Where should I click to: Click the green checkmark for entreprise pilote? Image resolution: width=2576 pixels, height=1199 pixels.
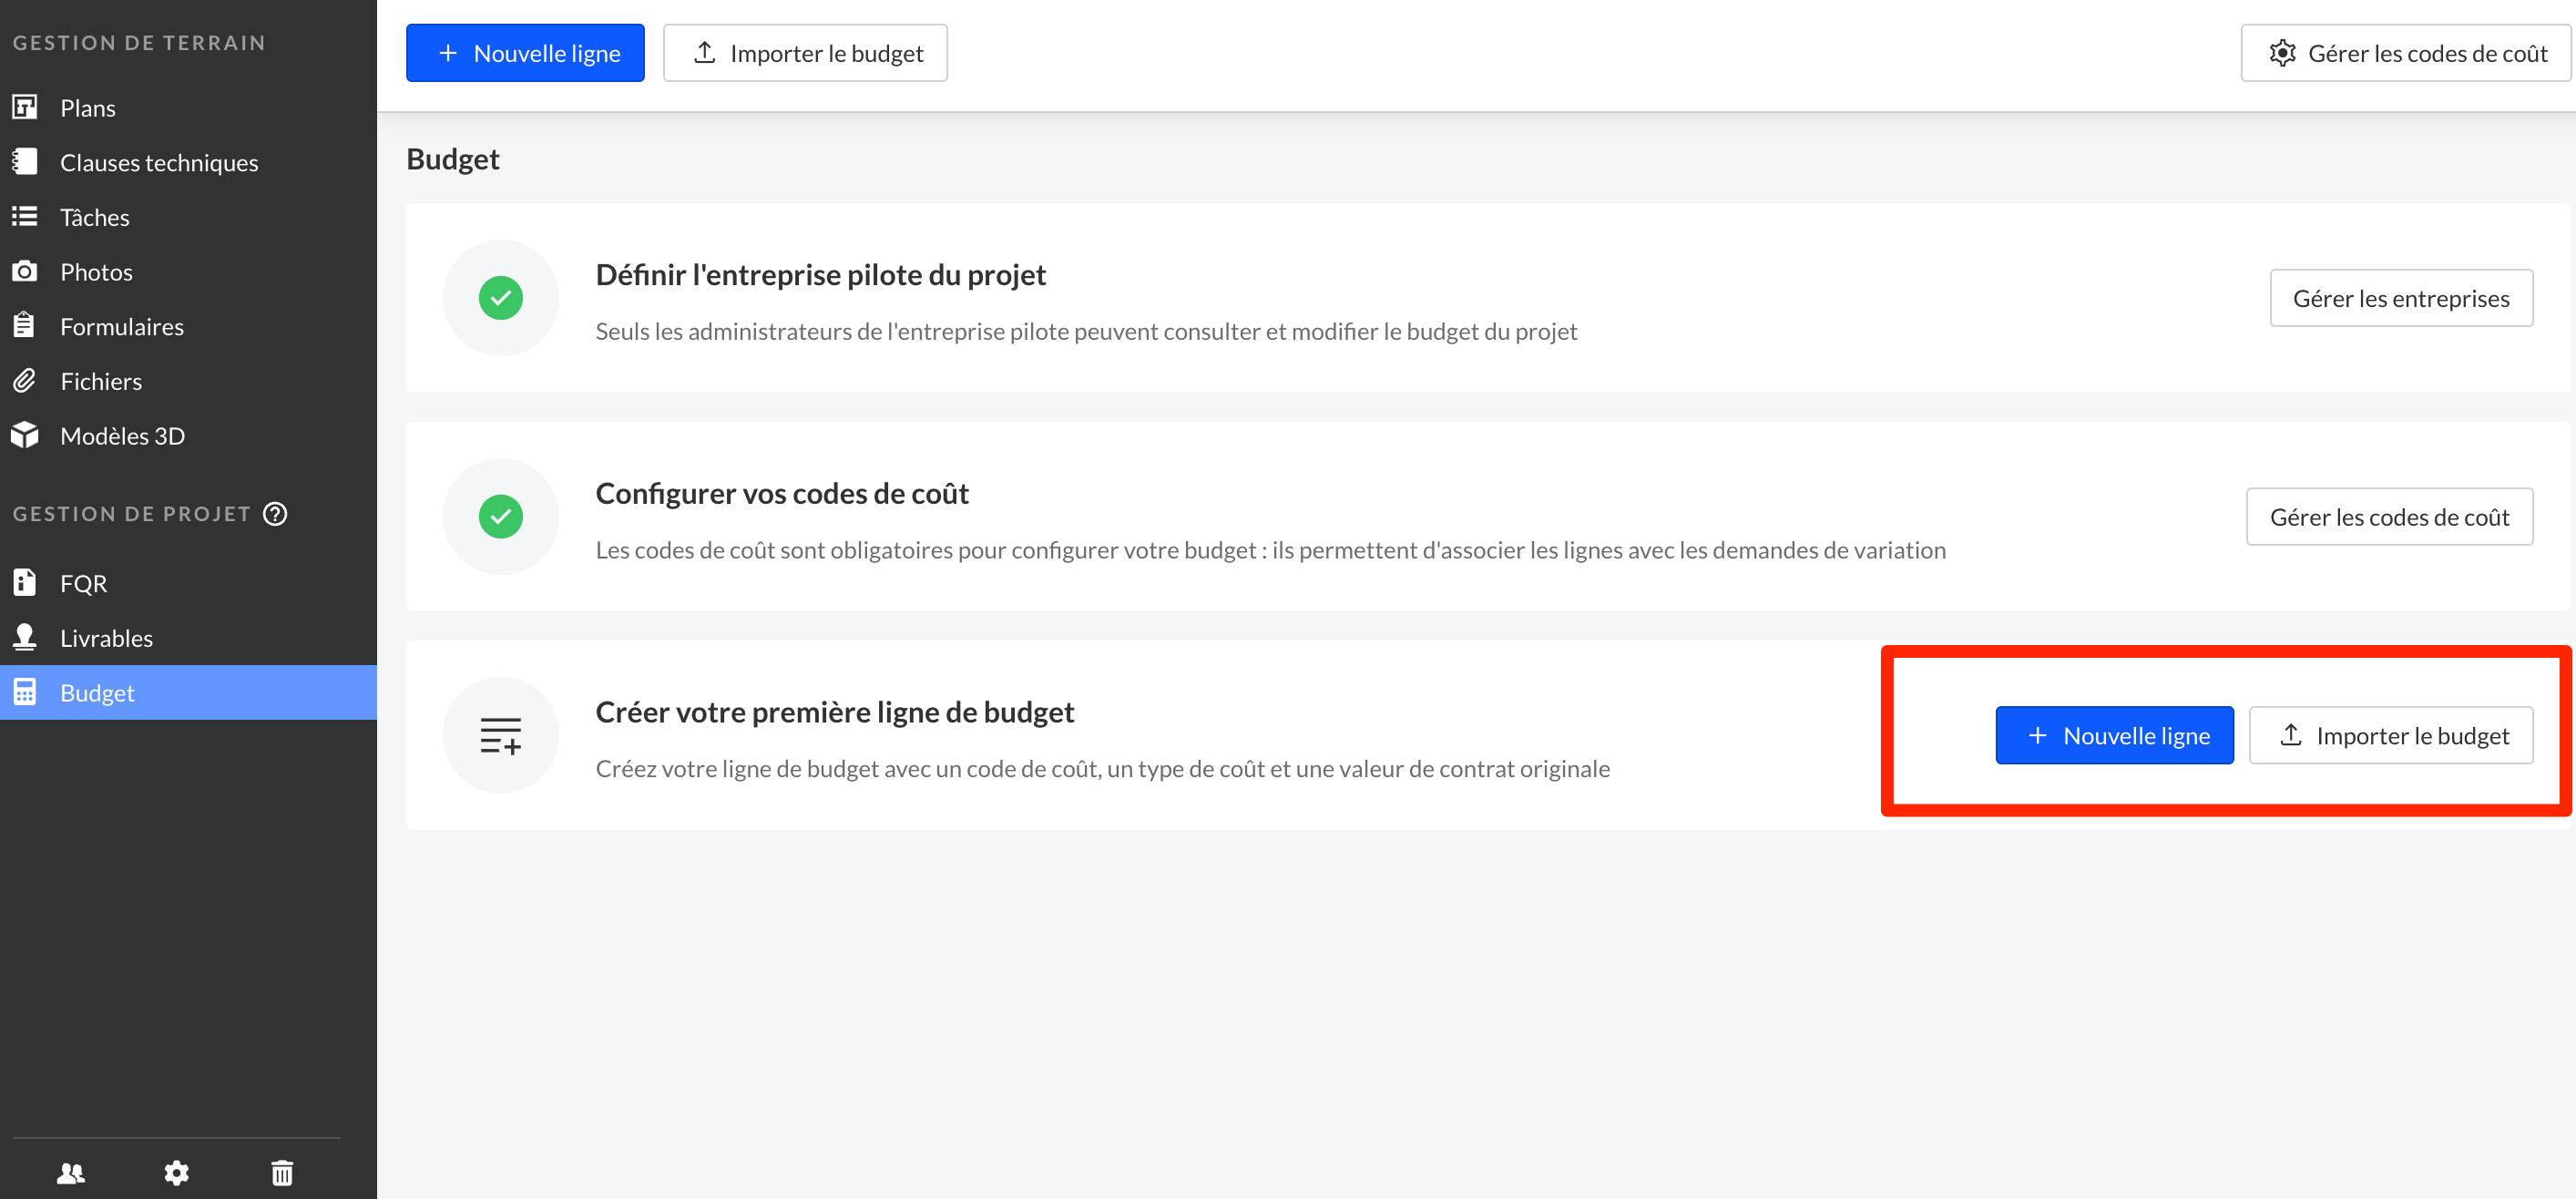click(x=500, y=298)
